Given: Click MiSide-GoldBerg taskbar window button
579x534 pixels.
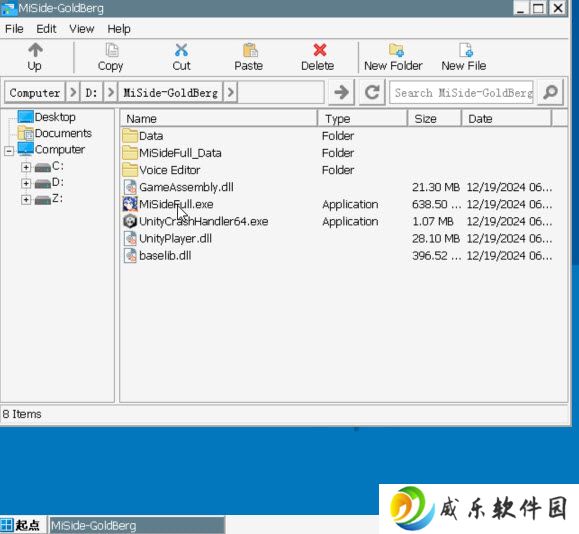Looking at the screenshot, I should (137, 525).
